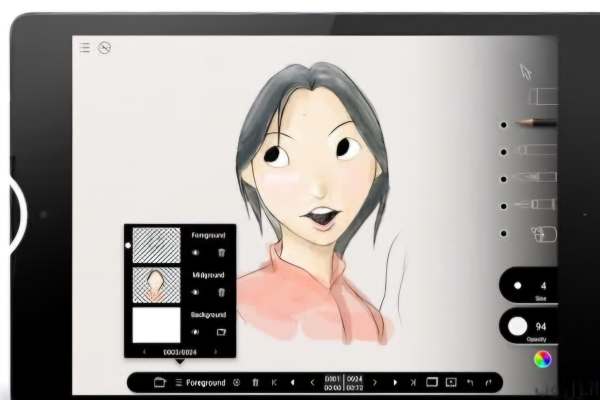The width and height of the screenshot is (600, 400).
Task: Toggle visibility of the Background layer
Action: pyautogui.click(x=195, y=332)
